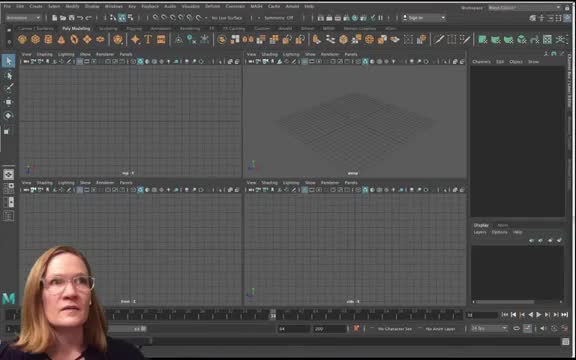Select the Paint Selection brush tool
This screenshot has height=360, width=576.
tap(9, 88)
